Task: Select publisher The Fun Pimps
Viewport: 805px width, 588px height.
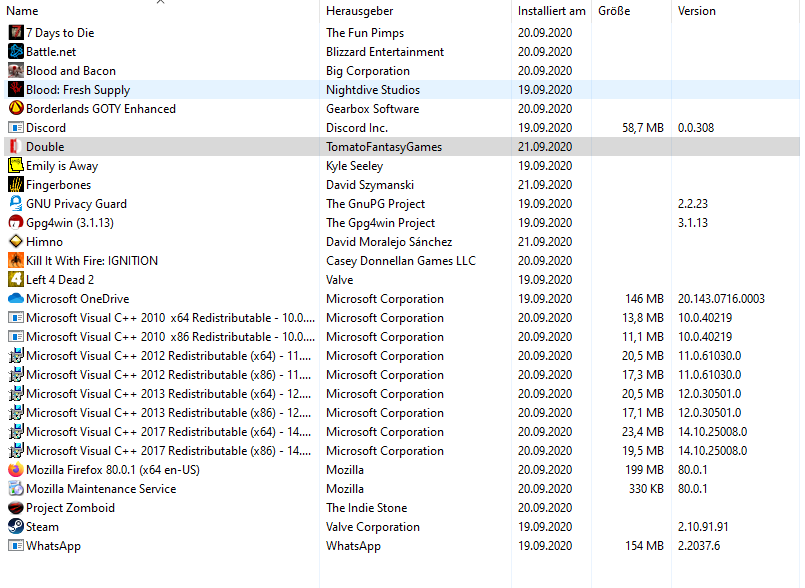Action: (x=365, y=33)
